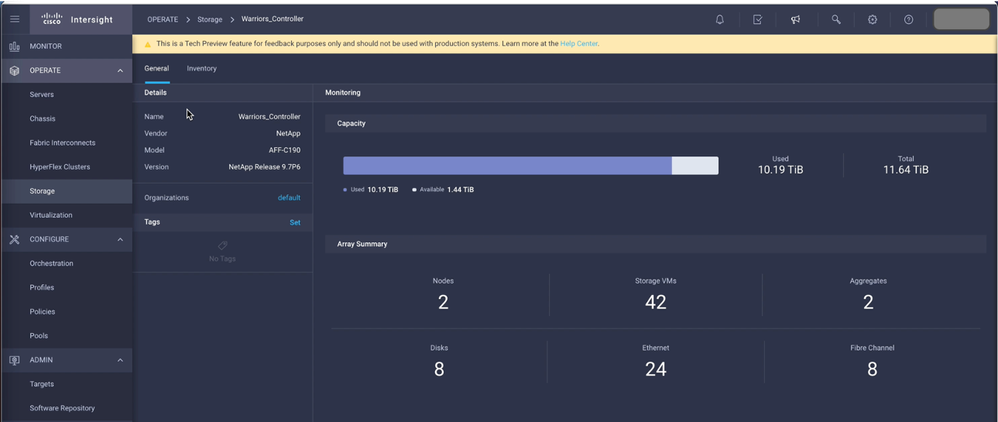The image size is (998, 422).
Task: Click the capacity usage bar
Action: (x=530, y=166)
